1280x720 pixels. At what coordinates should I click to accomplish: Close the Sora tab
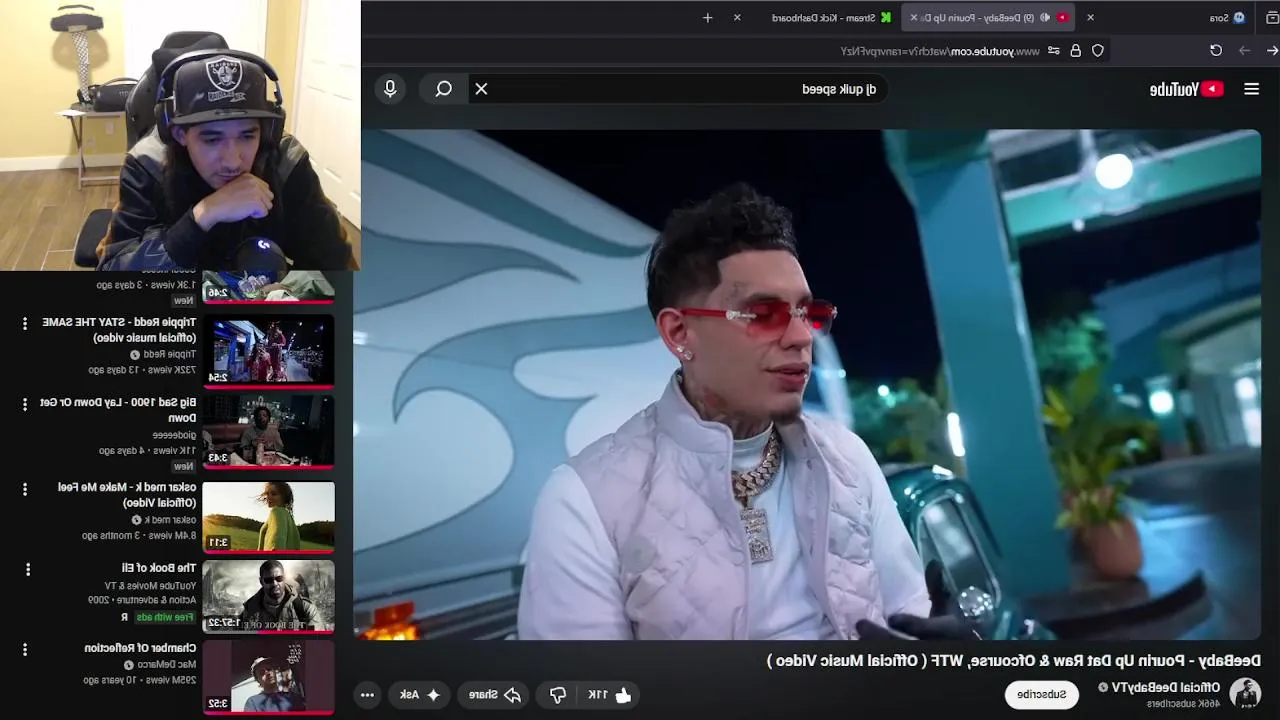point(1090,17)
